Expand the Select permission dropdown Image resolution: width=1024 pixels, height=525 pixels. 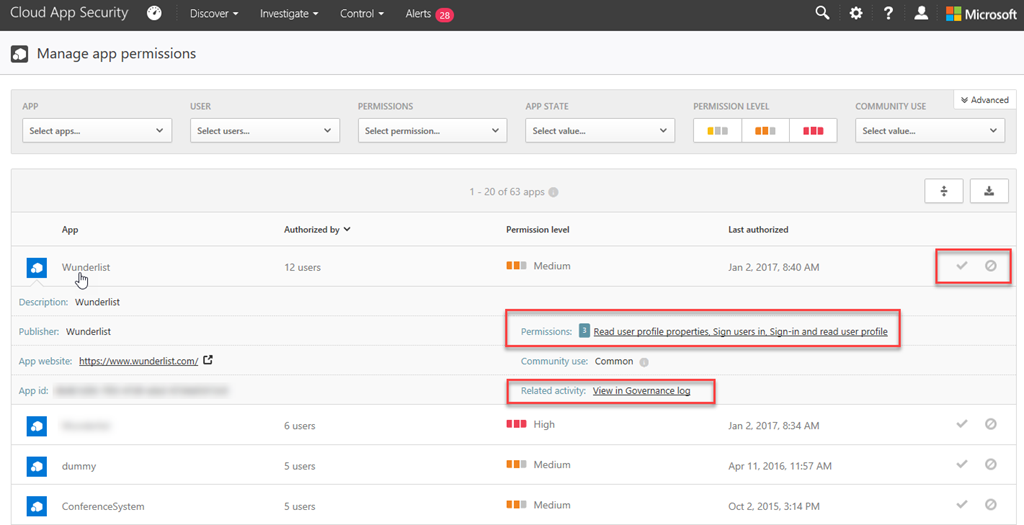[x=432, y=131]
